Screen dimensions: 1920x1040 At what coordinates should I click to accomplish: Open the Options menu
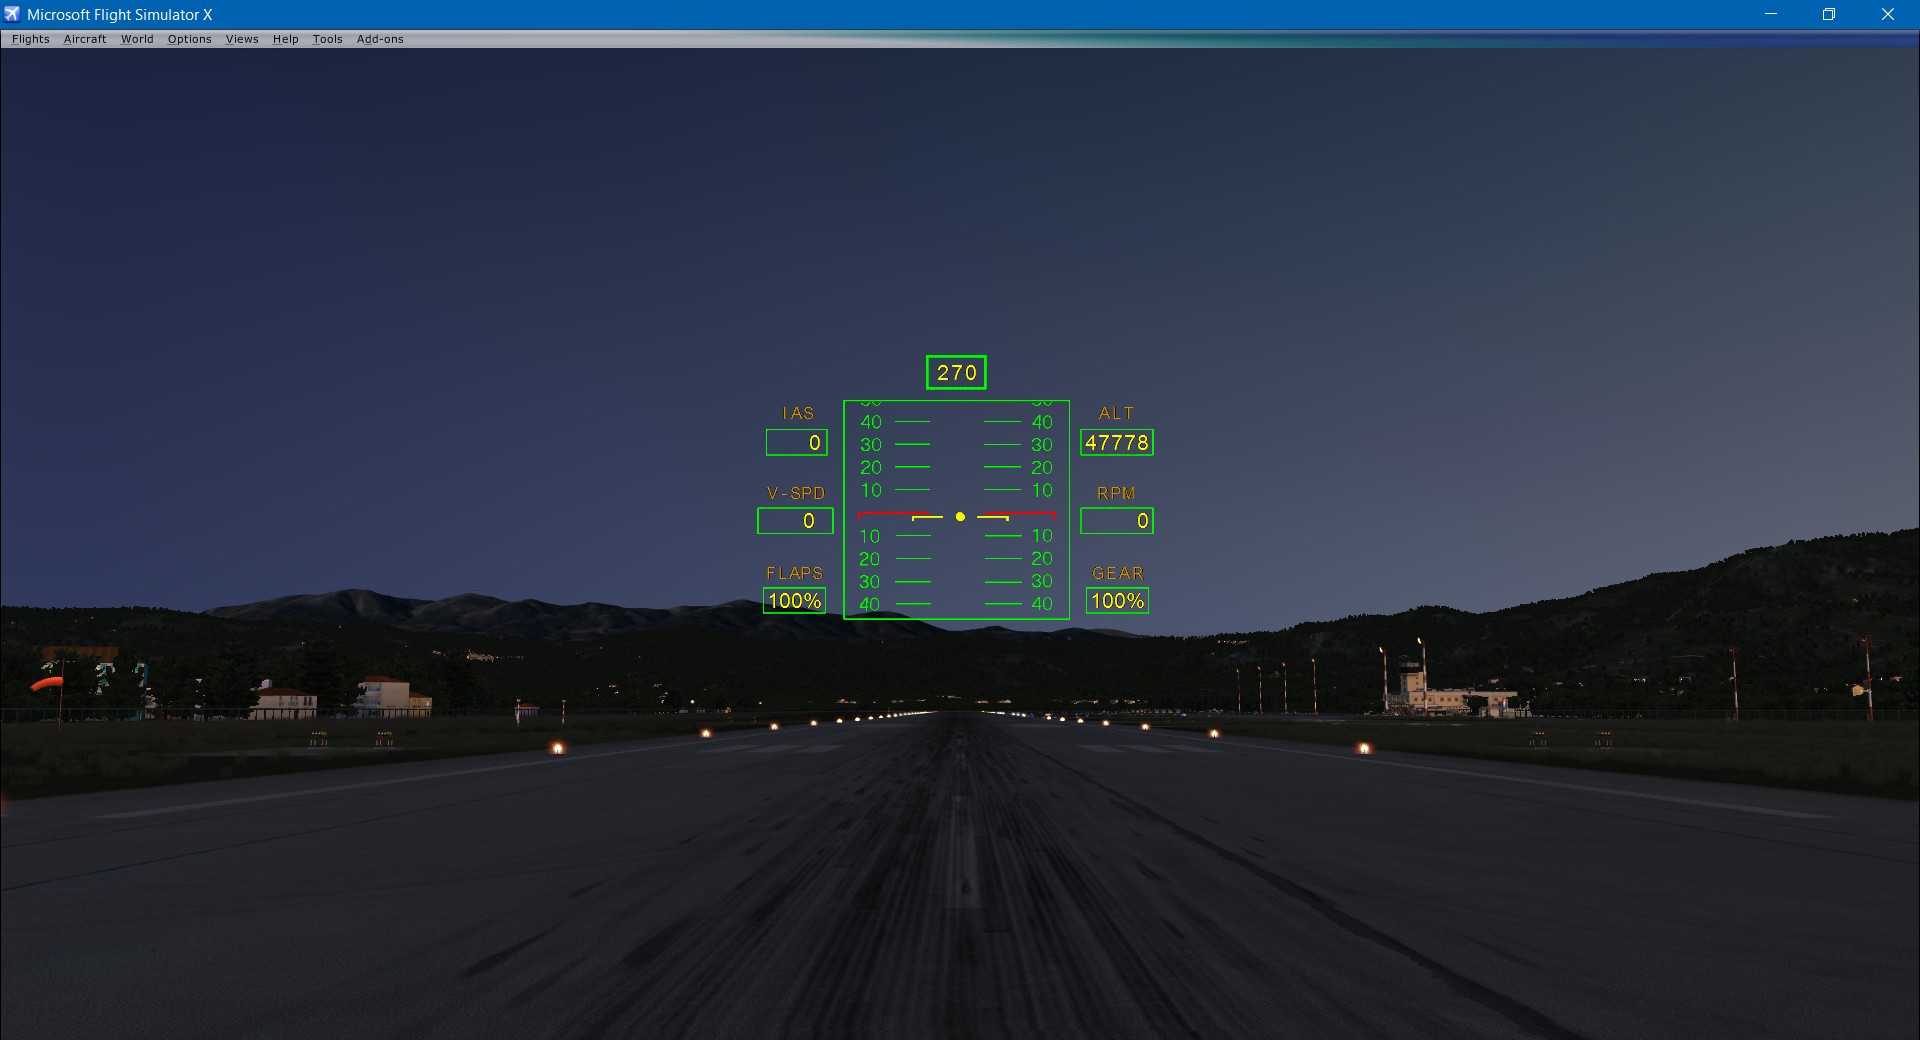pyautogui.click(x=189, y=39)
